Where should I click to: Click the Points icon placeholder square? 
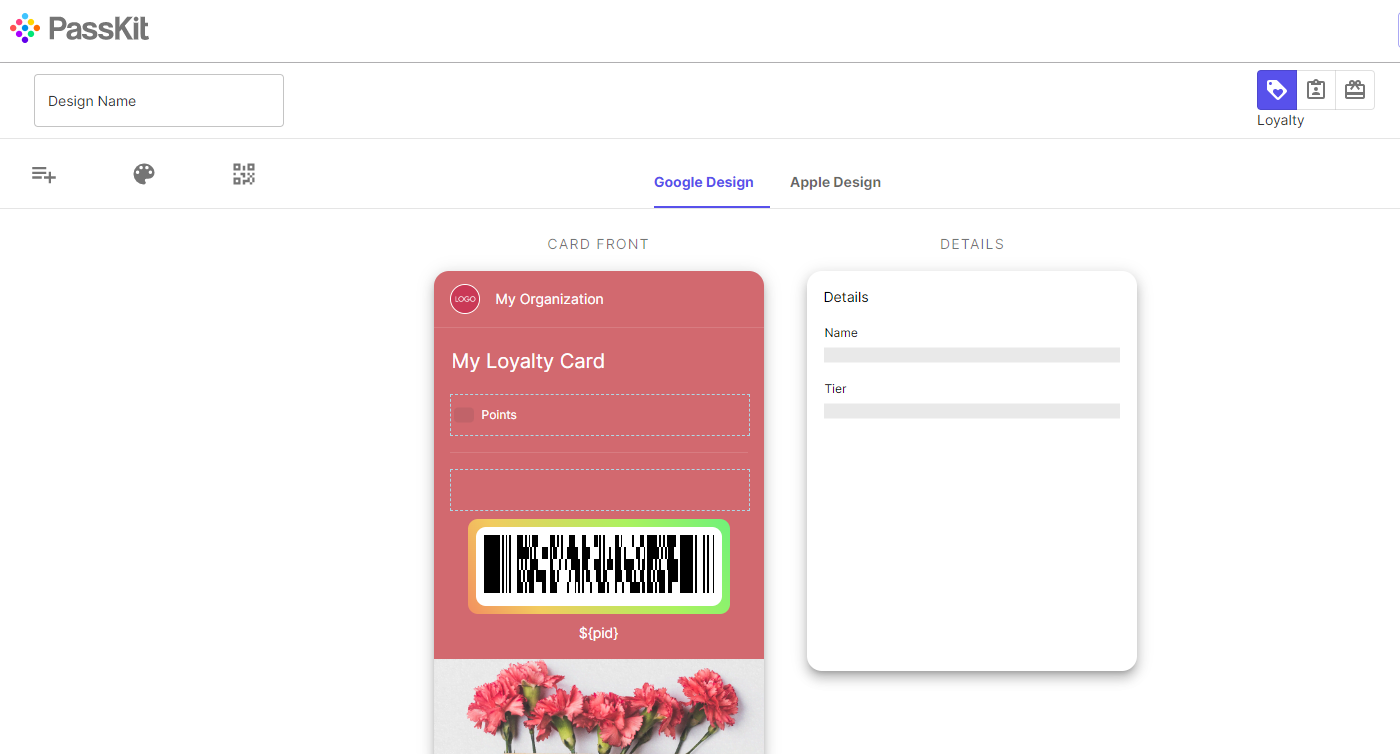click(465, 415)
